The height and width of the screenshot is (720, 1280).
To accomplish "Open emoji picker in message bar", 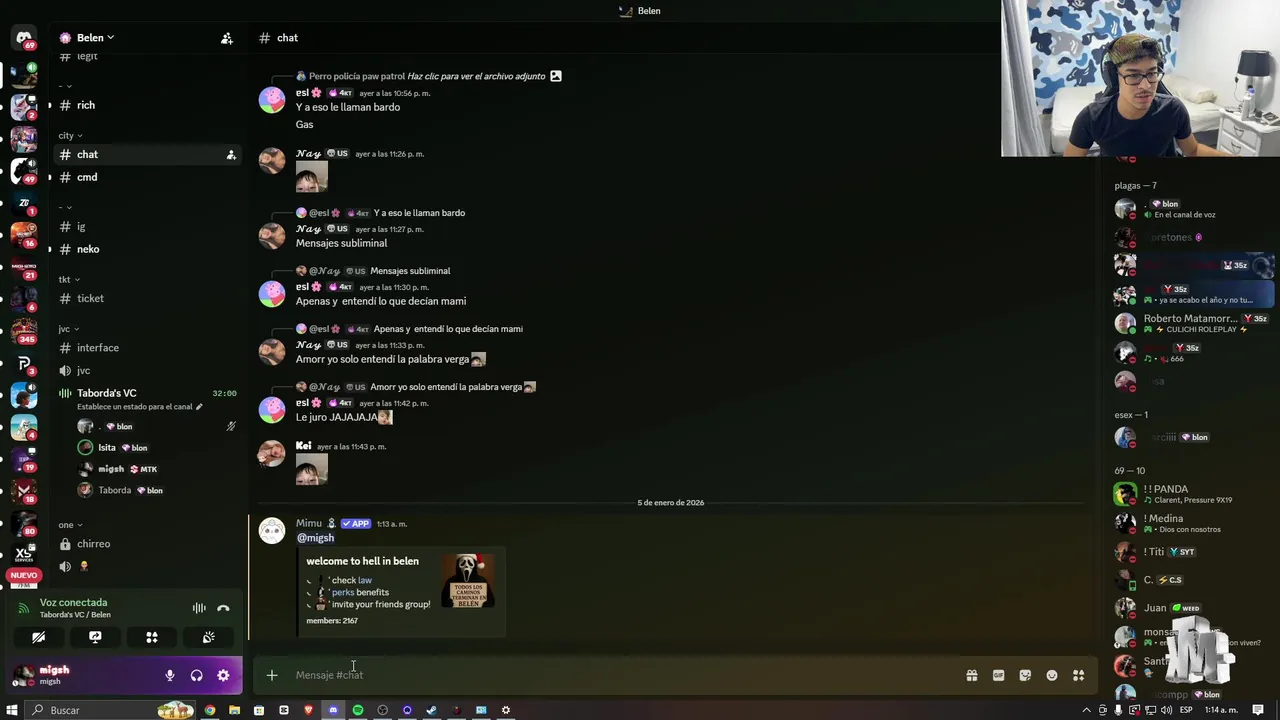I will tap(1052, 676).
